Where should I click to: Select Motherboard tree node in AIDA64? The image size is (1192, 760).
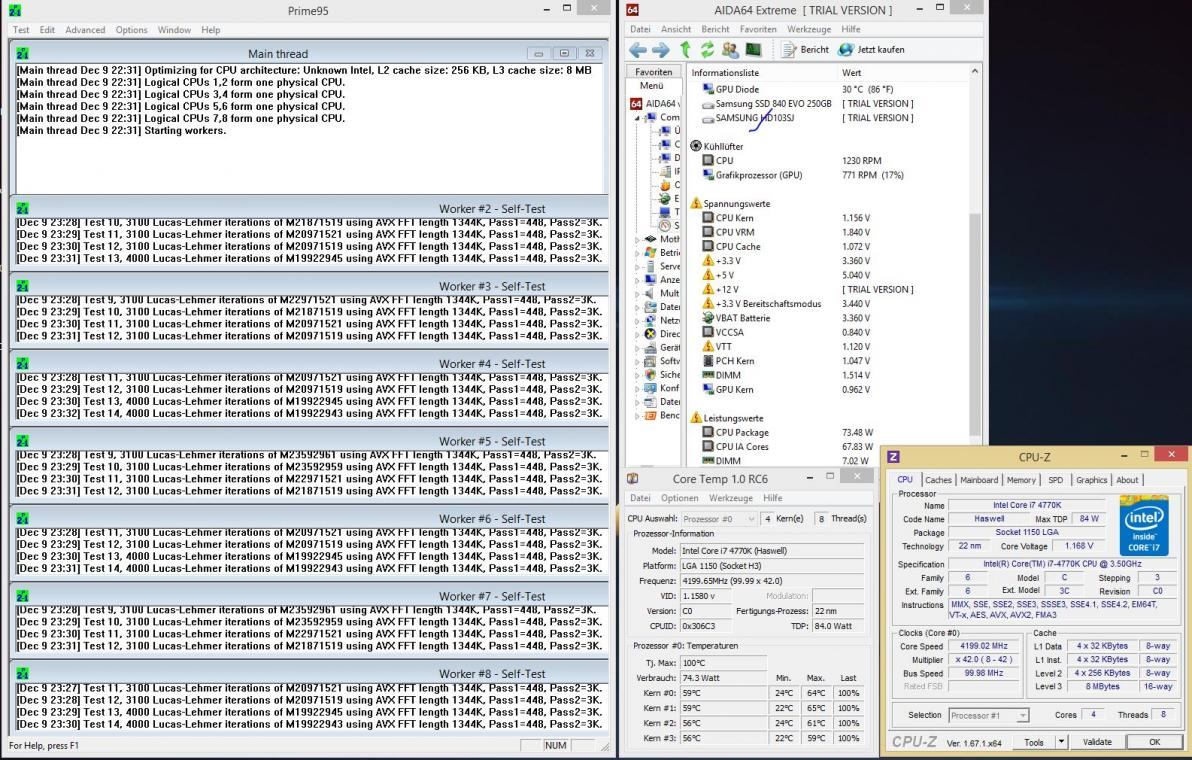tap(662, 239)
